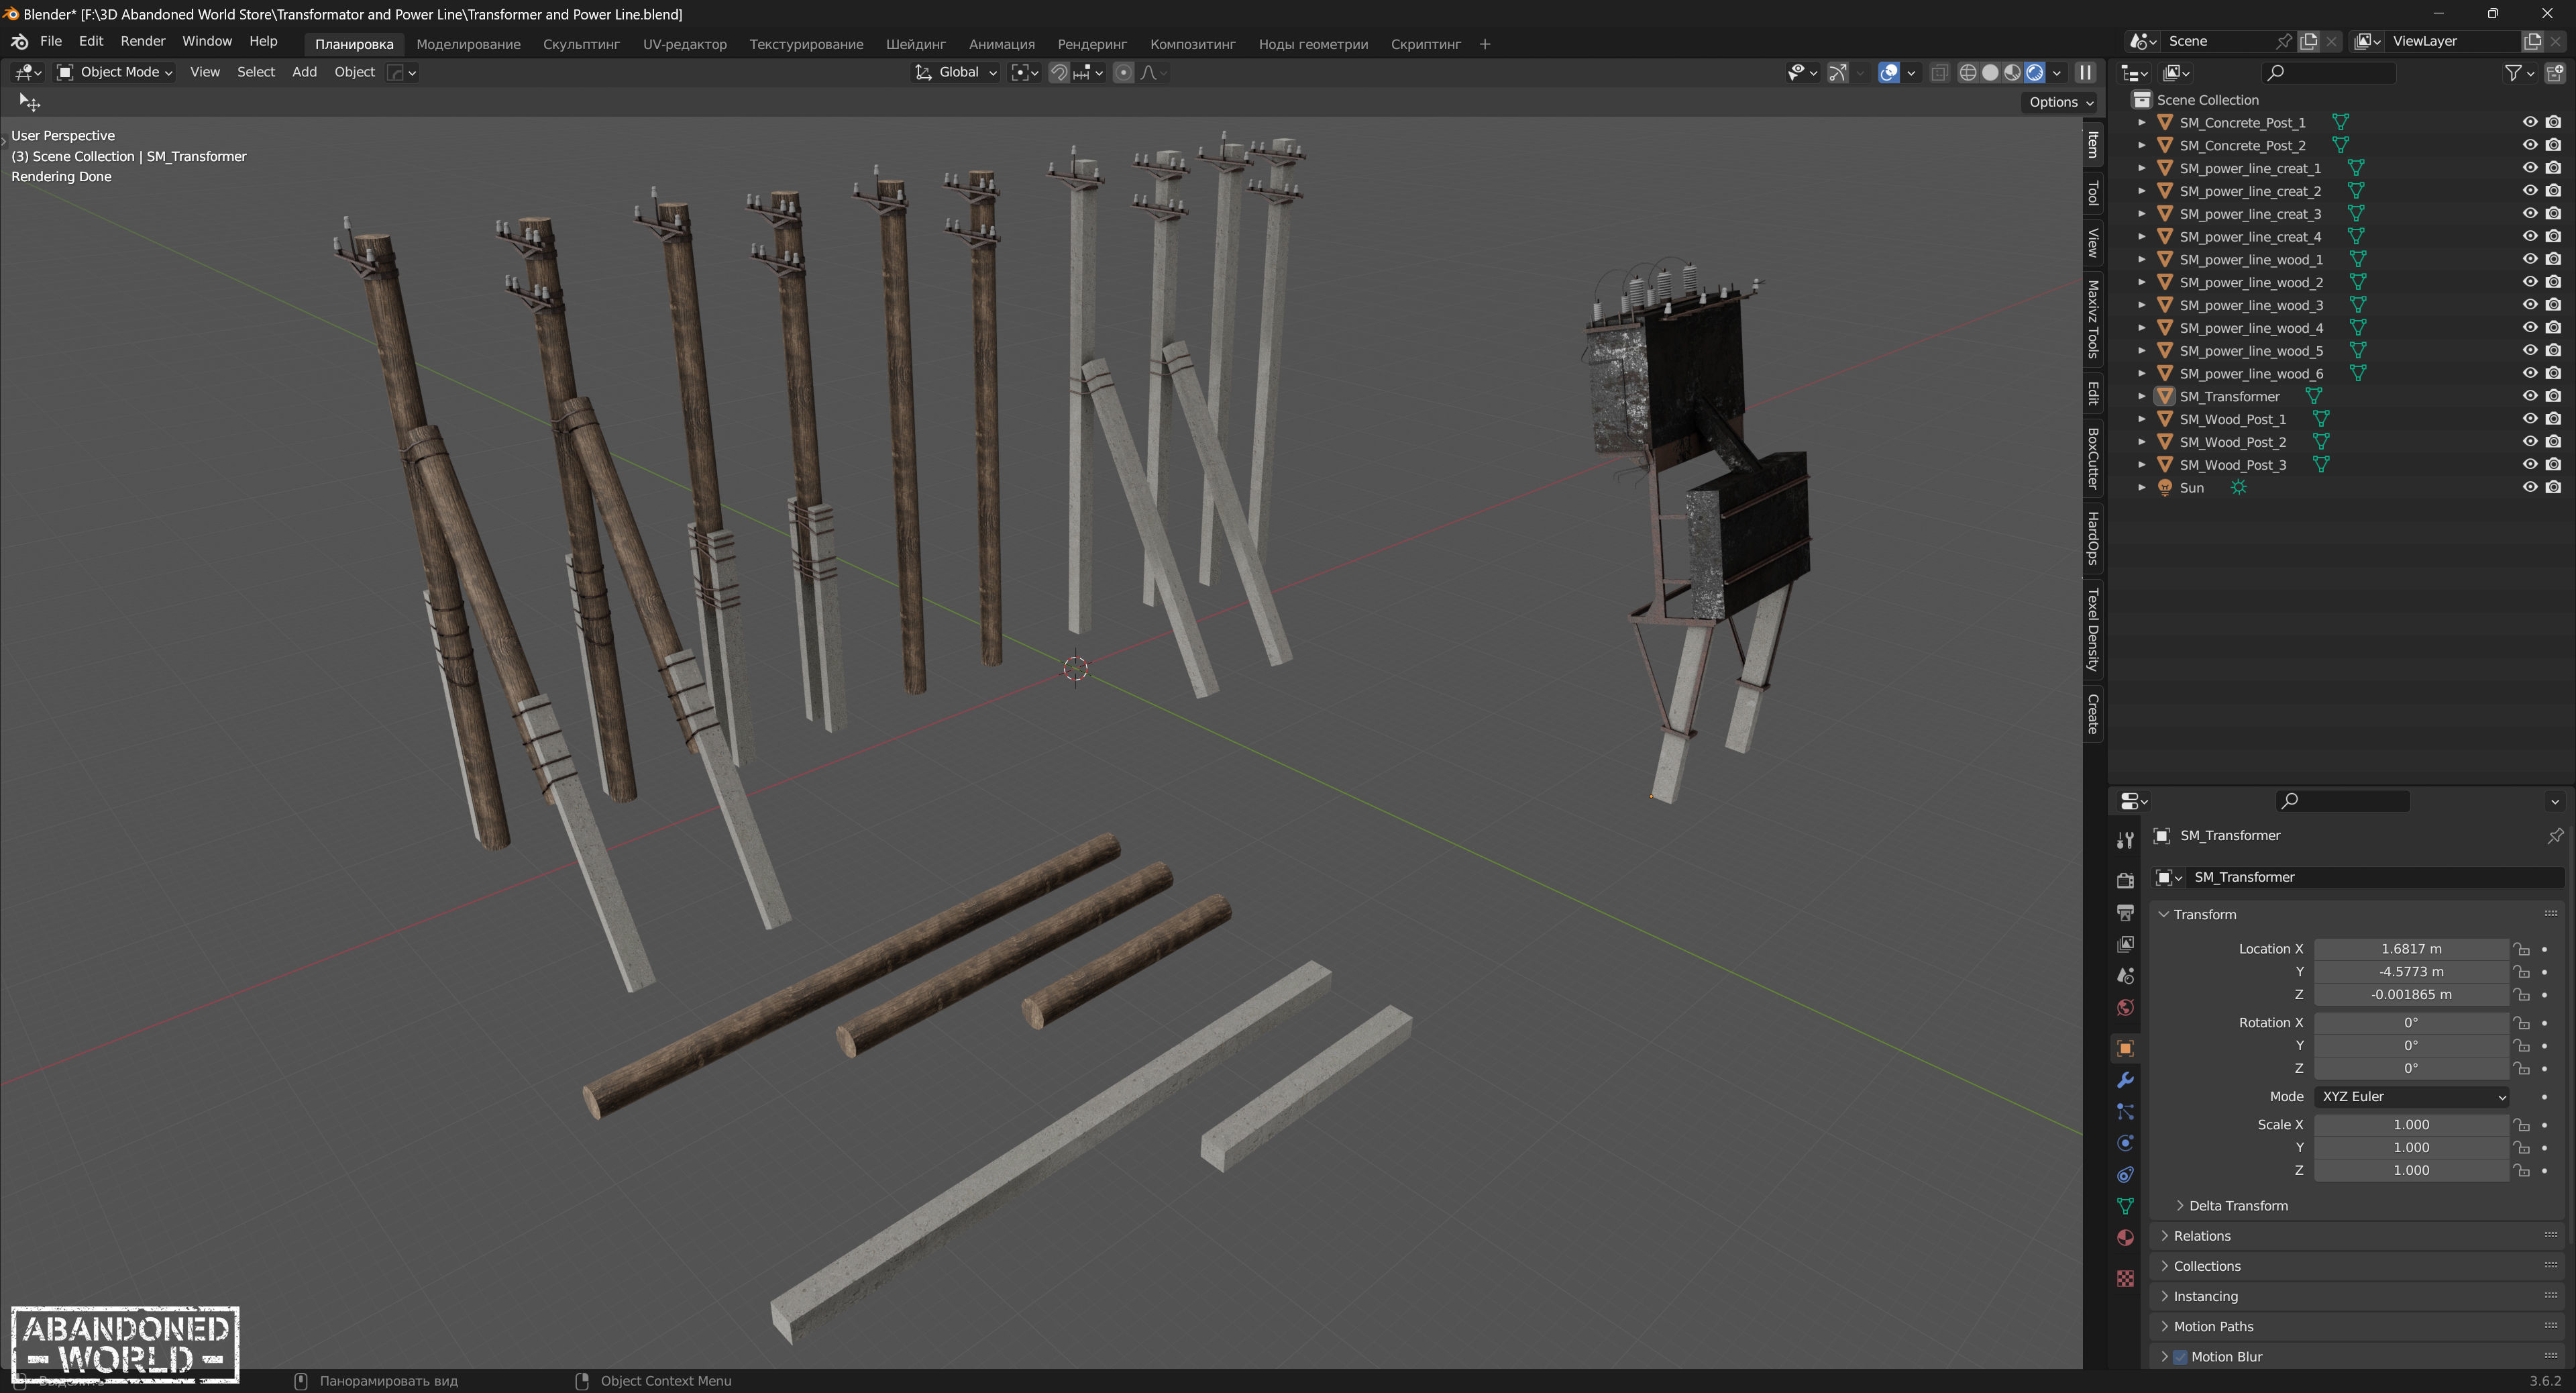Click the Options button in viewport
Viewport: 2576px width, 1393px height.
[2060, 102]
